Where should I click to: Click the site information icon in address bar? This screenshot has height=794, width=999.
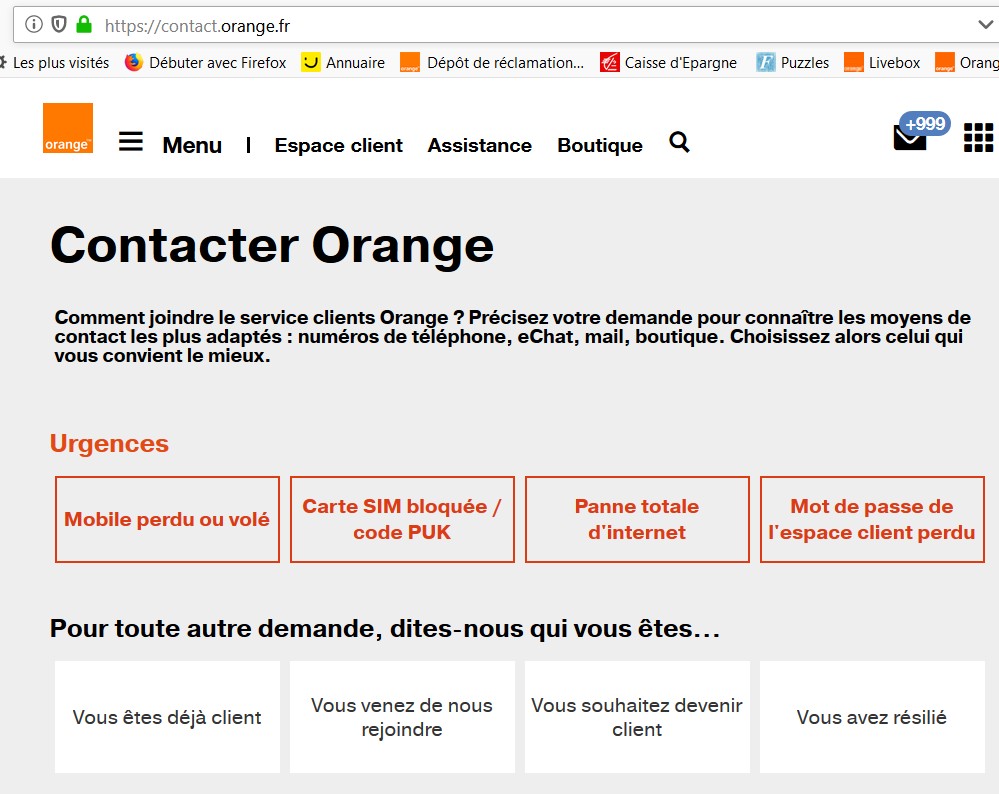click(x=34, y=25)
